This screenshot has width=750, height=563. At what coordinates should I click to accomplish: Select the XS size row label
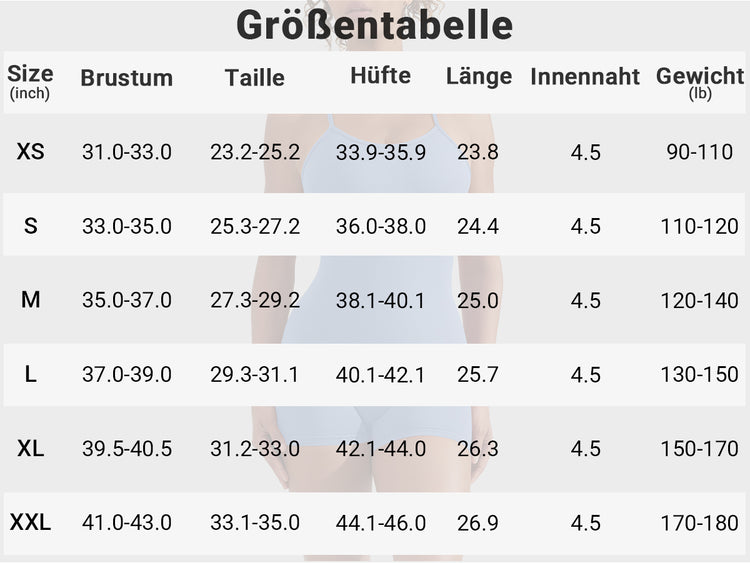tap(31, 152)
